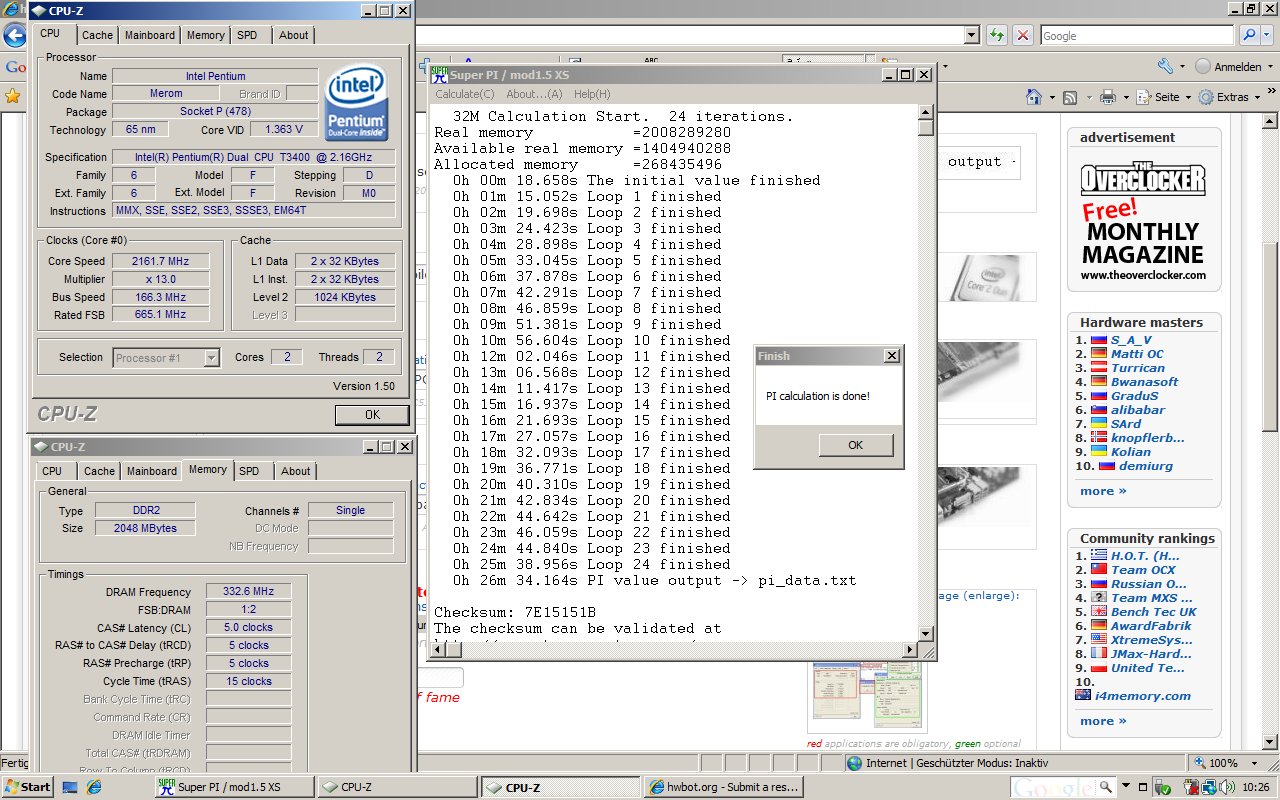Click the Super PI scroll up arrow
1280x800 pixels.
[x=926, y=111]
